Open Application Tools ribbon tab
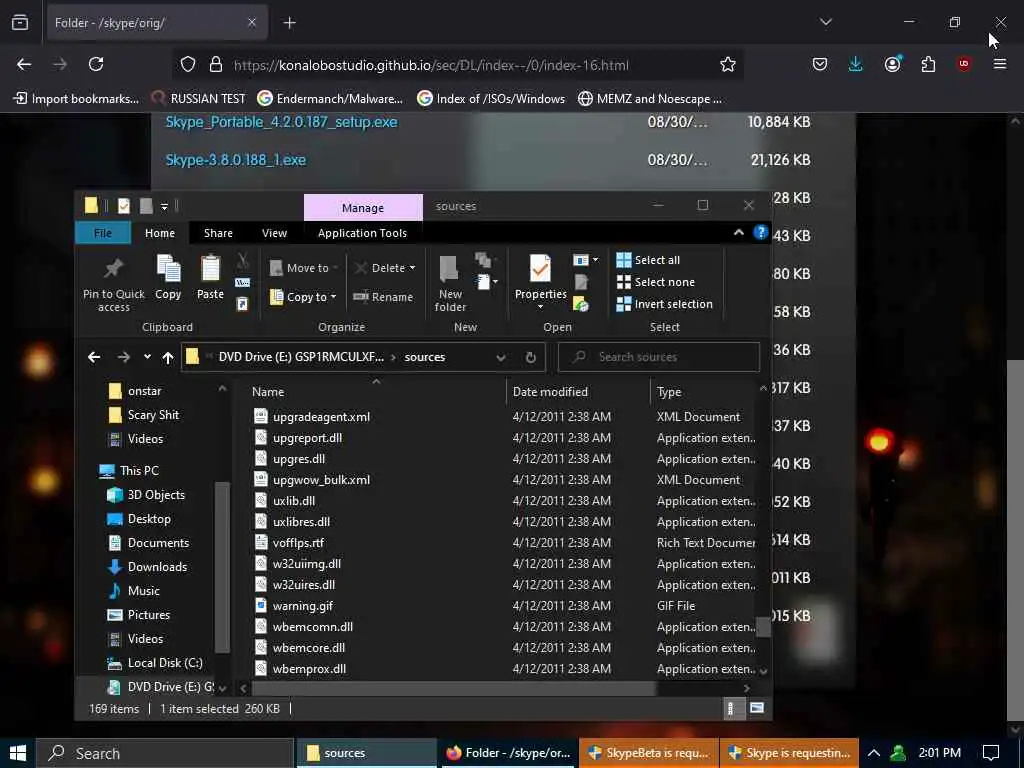Viewport: 1024px width, 768px height. coord(362,233)
